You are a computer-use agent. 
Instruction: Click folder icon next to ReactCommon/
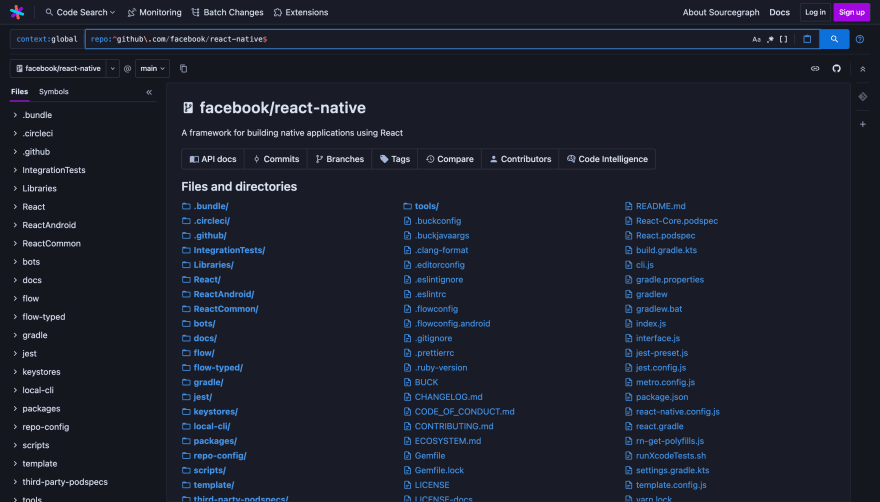(x=186, y=309)
